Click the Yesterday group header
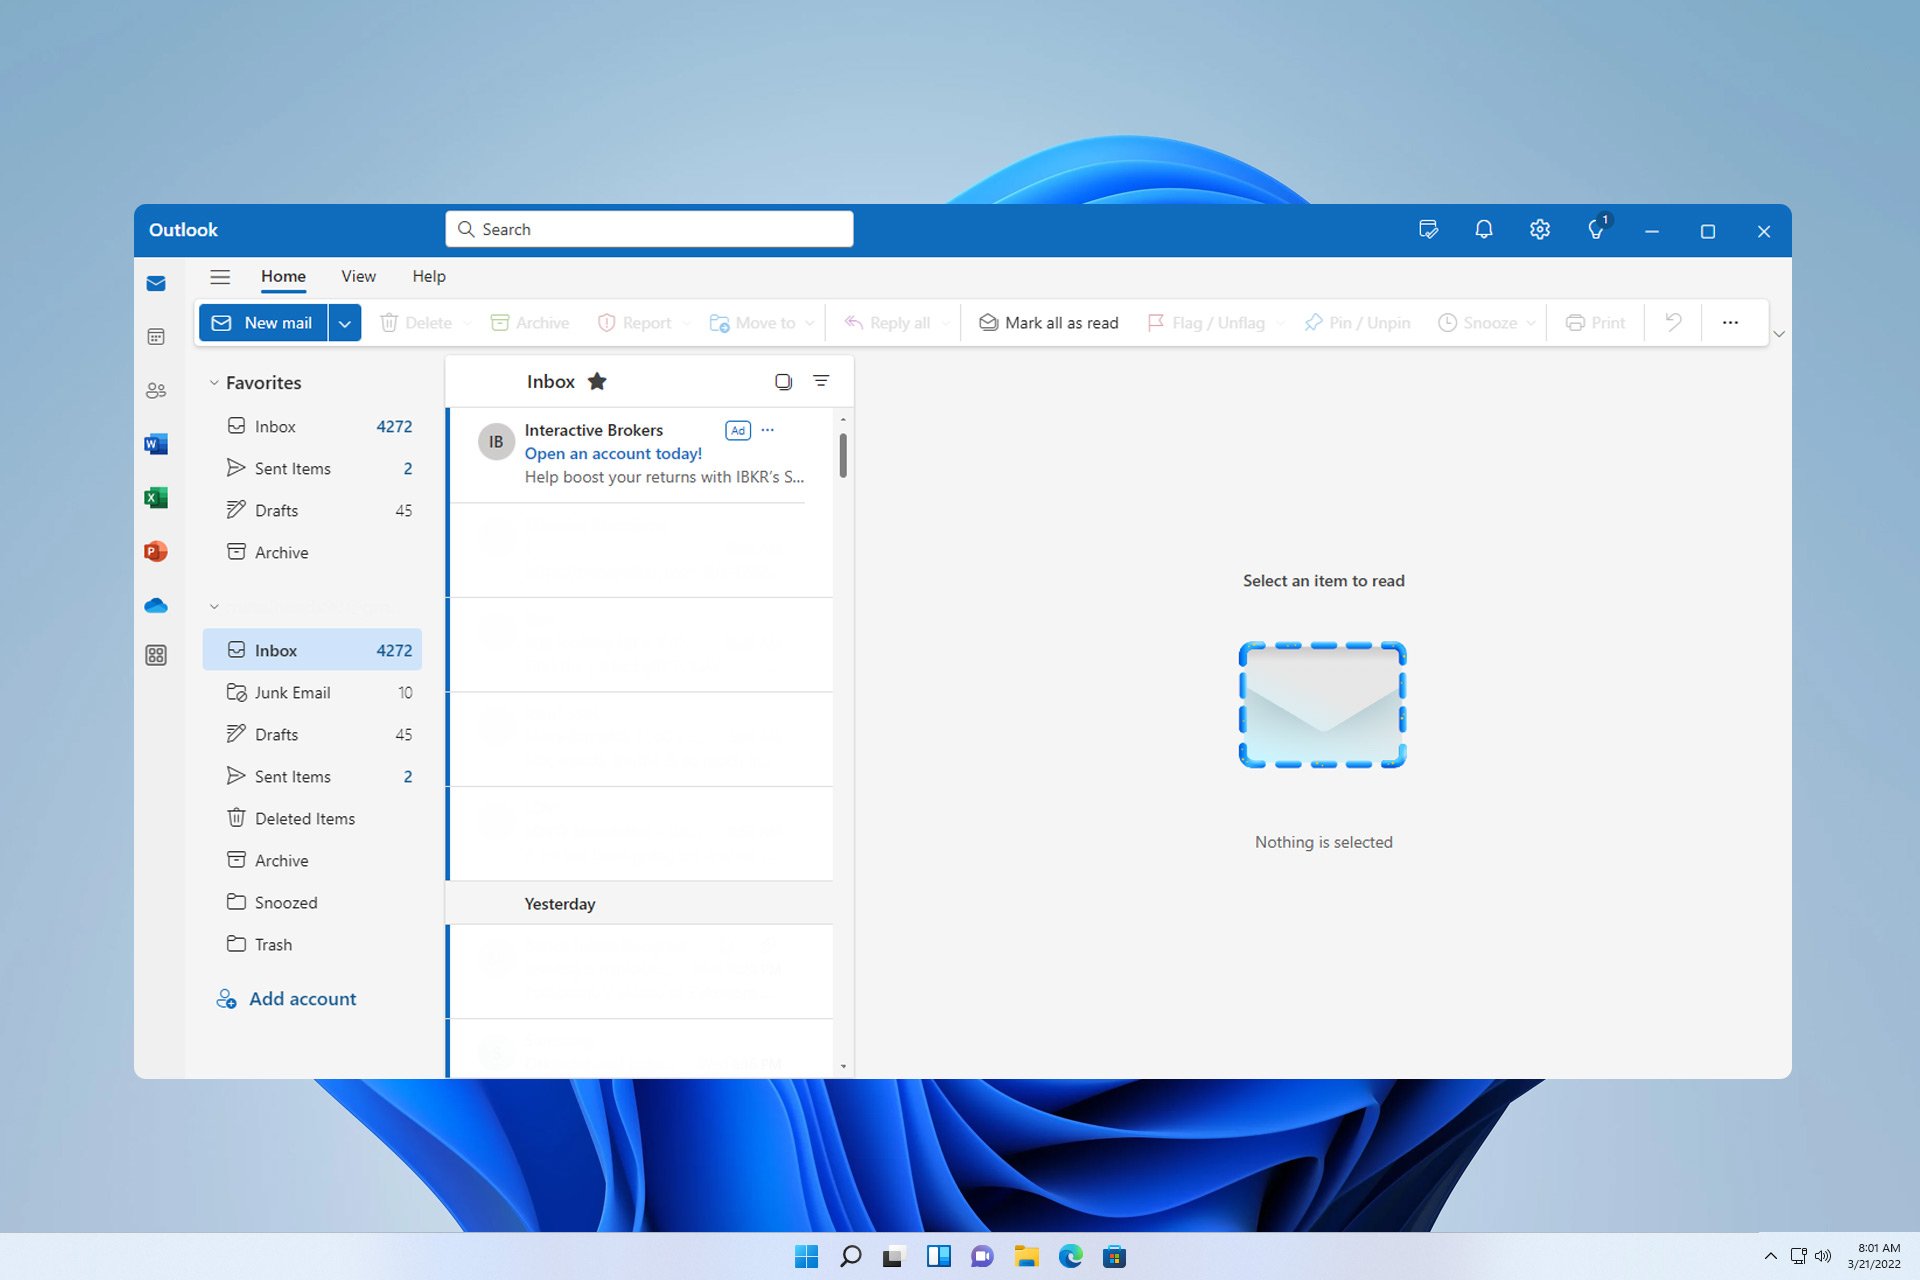 click(639, 904)
